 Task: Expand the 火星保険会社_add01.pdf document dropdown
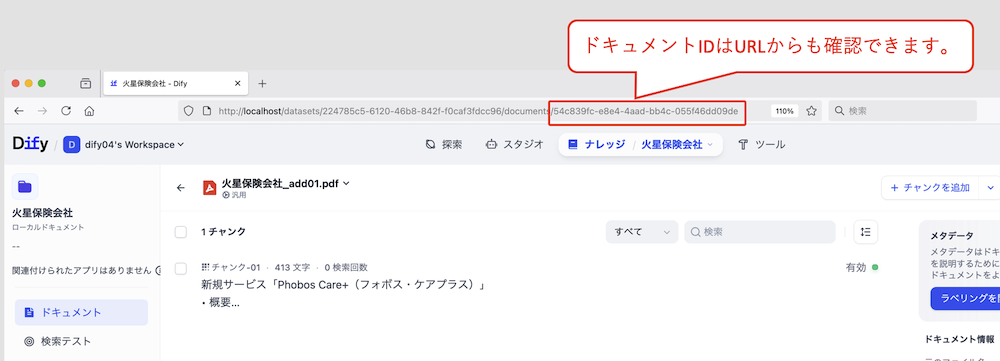tap(346, 184)
